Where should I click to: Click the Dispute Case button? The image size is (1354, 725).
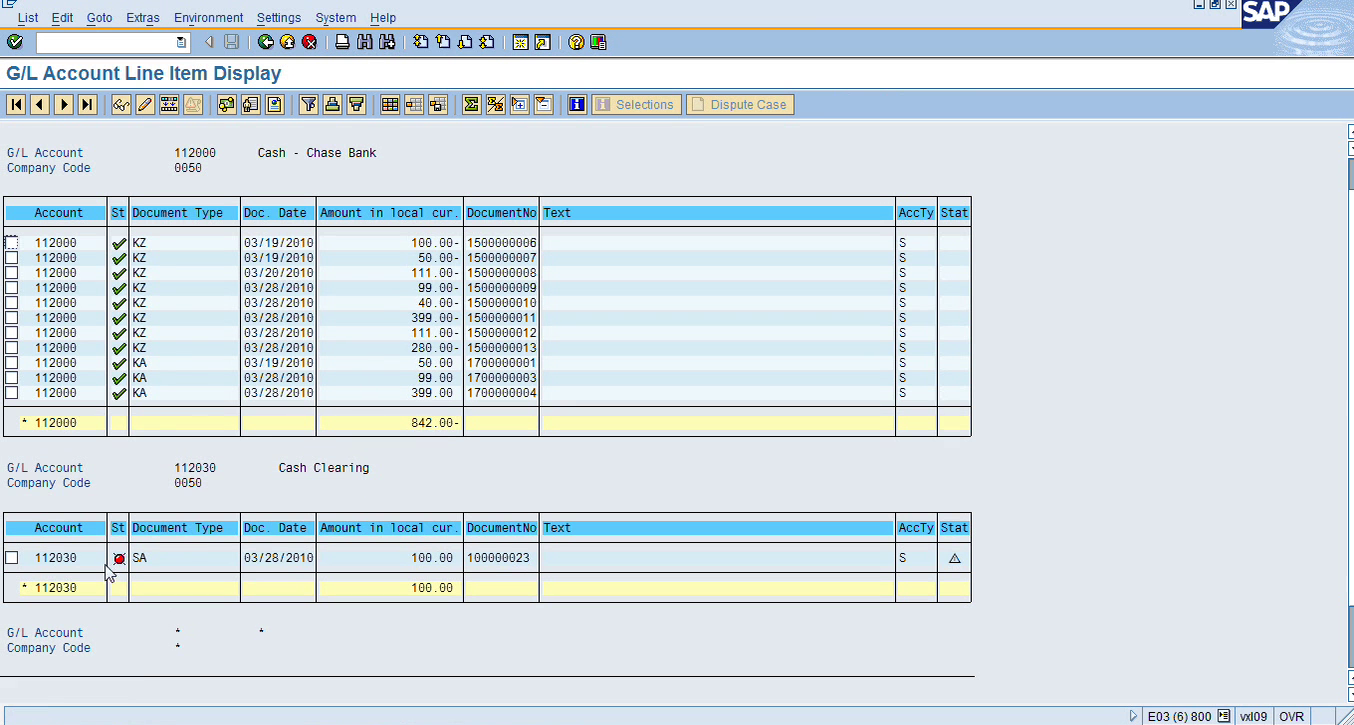(740, 104)
